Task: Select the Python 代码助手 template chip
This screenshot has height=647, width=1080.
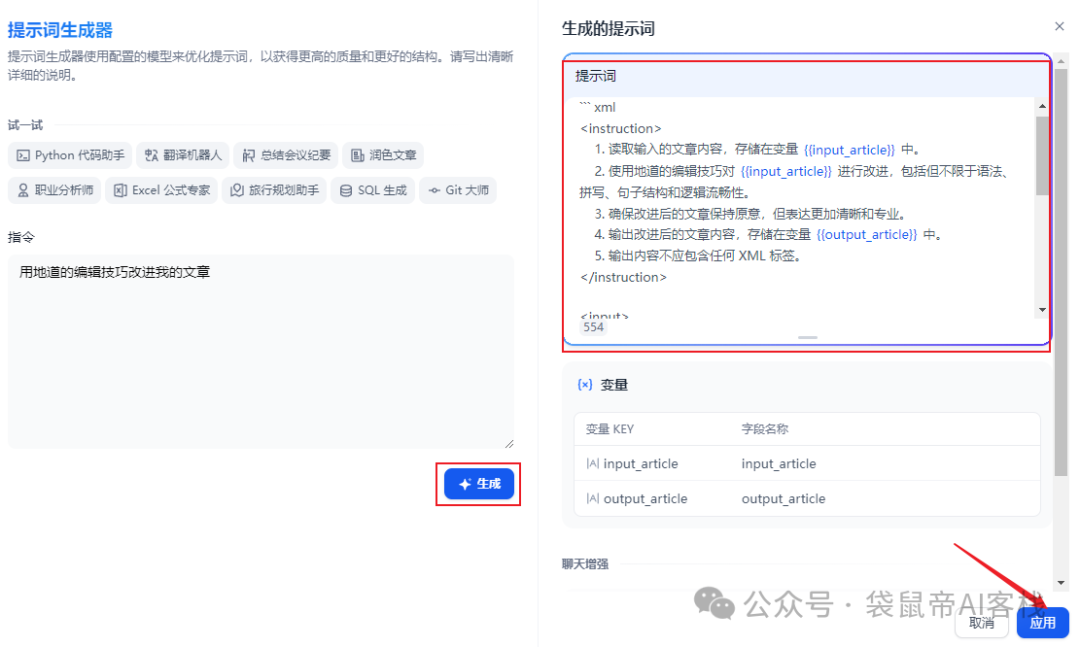Action: 70,155
